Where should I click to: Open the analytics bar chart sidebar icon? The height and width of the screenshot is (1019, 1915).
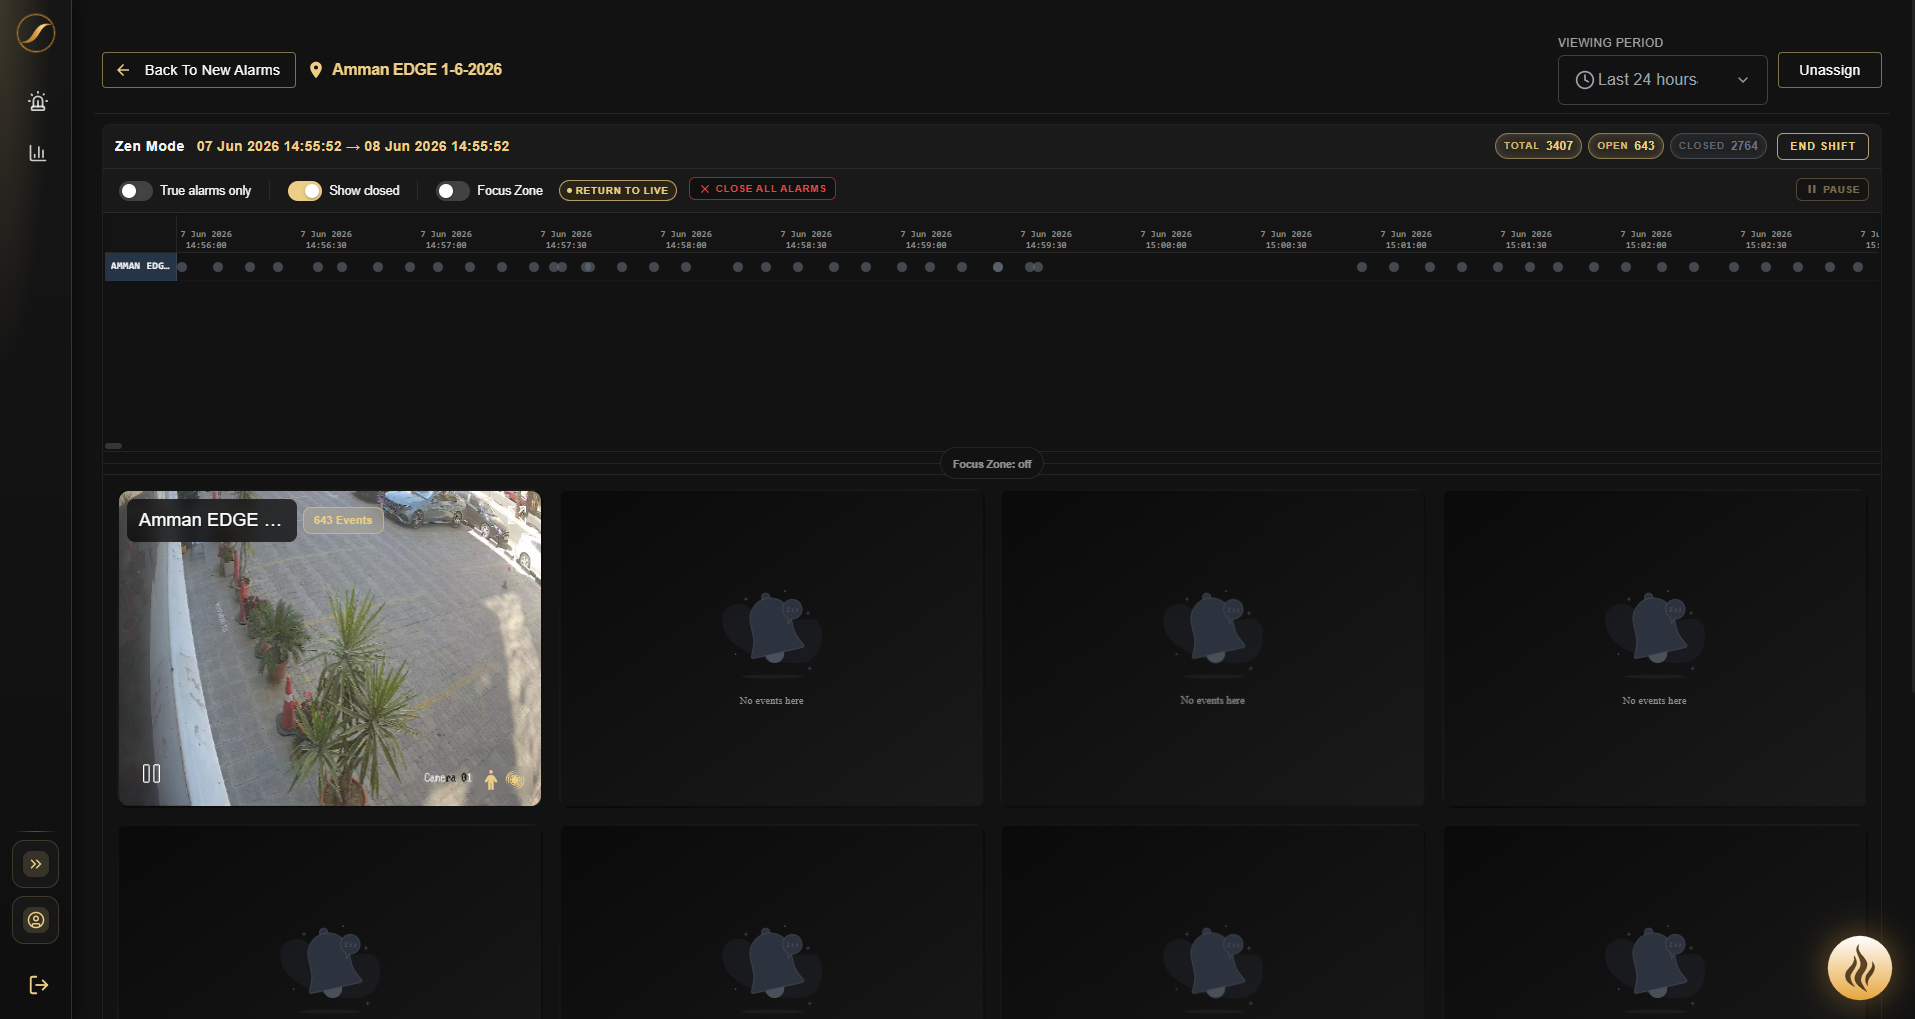click(x=38, y=153)
